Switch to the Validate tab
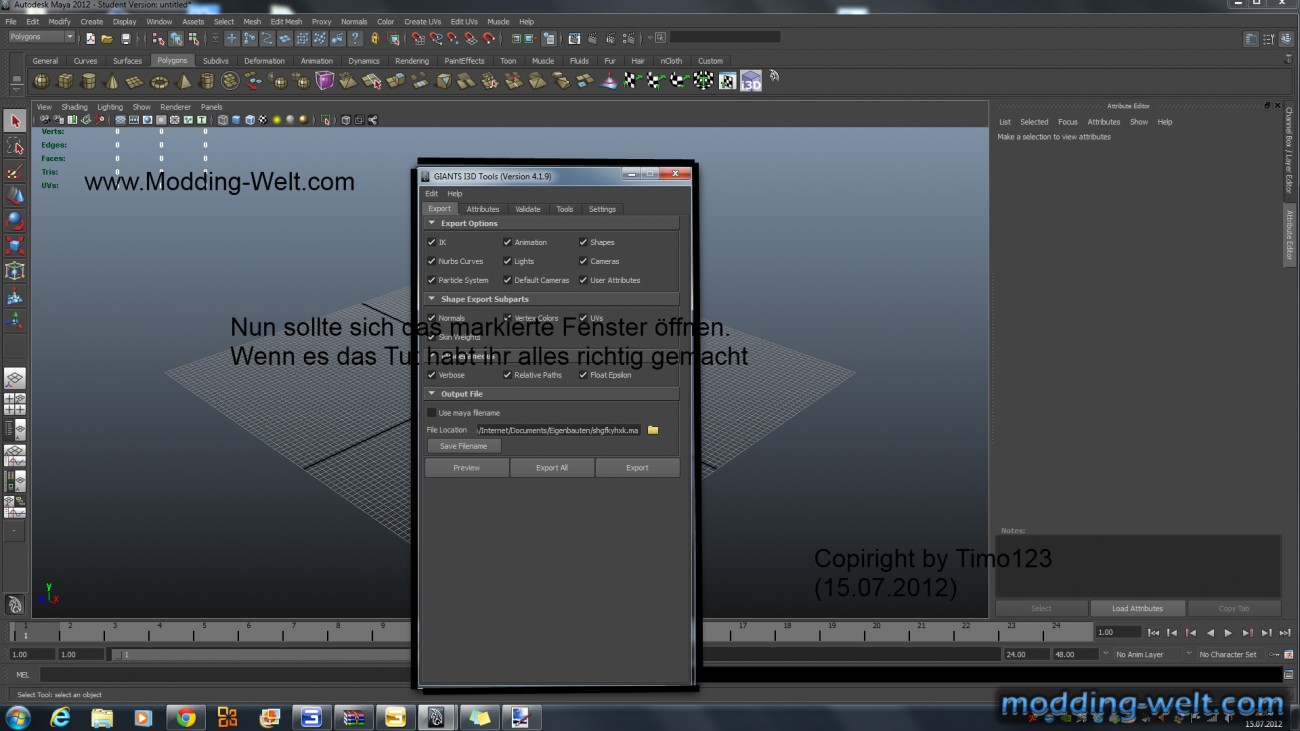1300x731 pixels. point(528,209)
